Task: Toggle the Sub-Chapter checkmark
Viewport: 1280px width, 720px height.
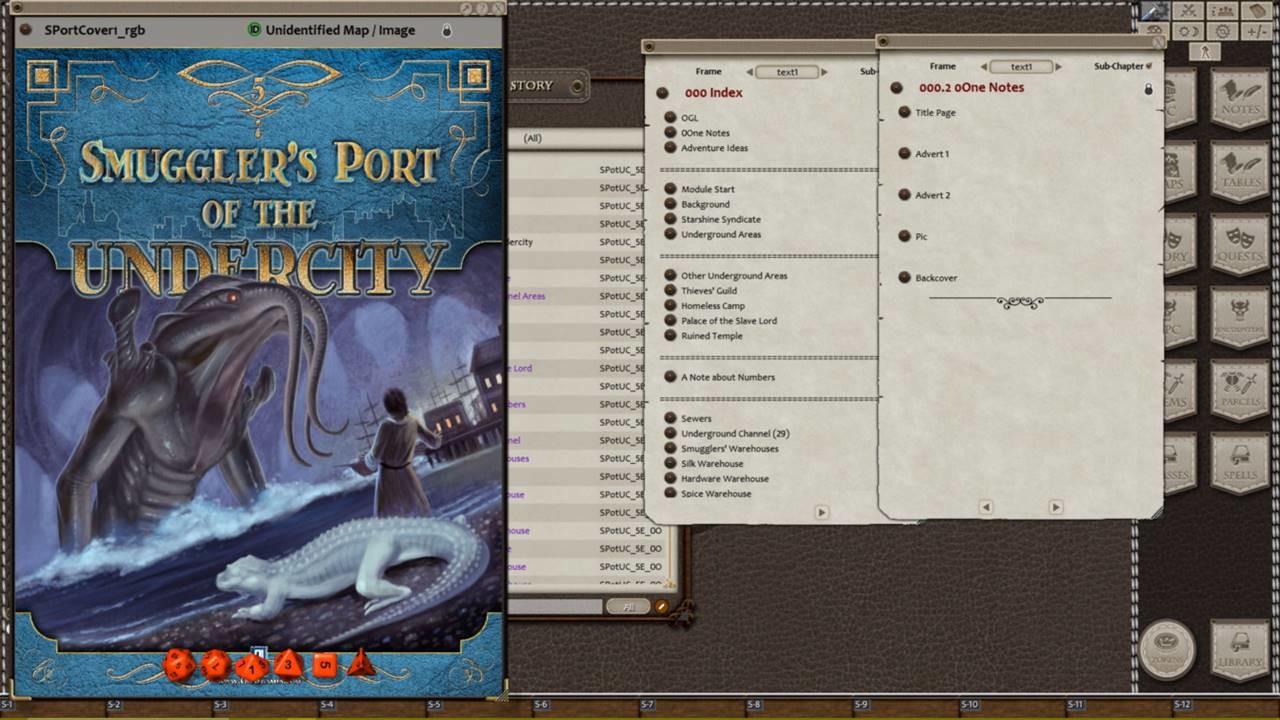Action: [1148, 66]
